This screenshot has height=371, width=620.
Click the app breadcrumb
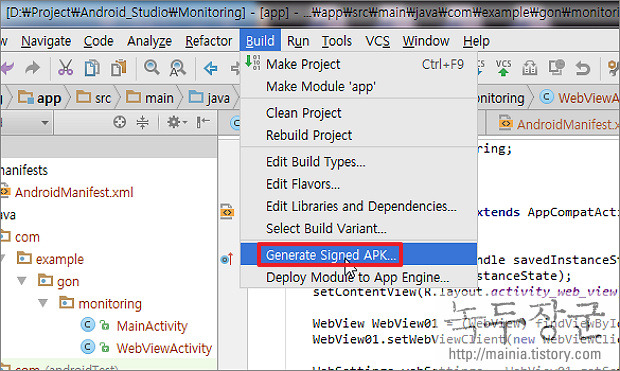point(40,98)
